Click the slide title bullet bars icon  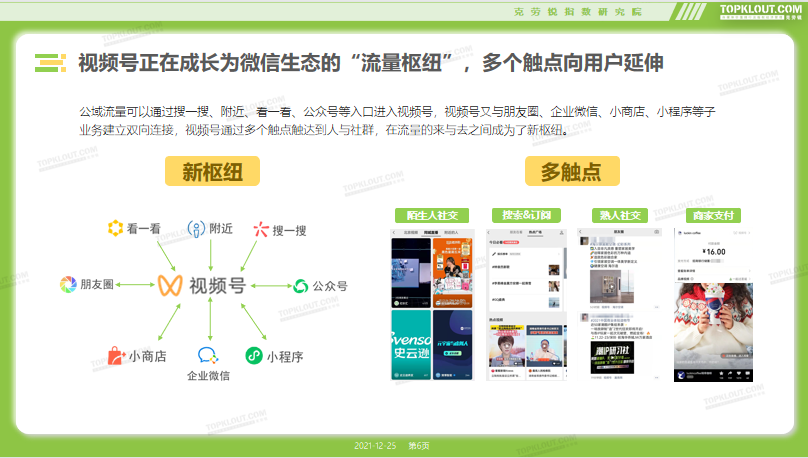(x=50, y=63)
